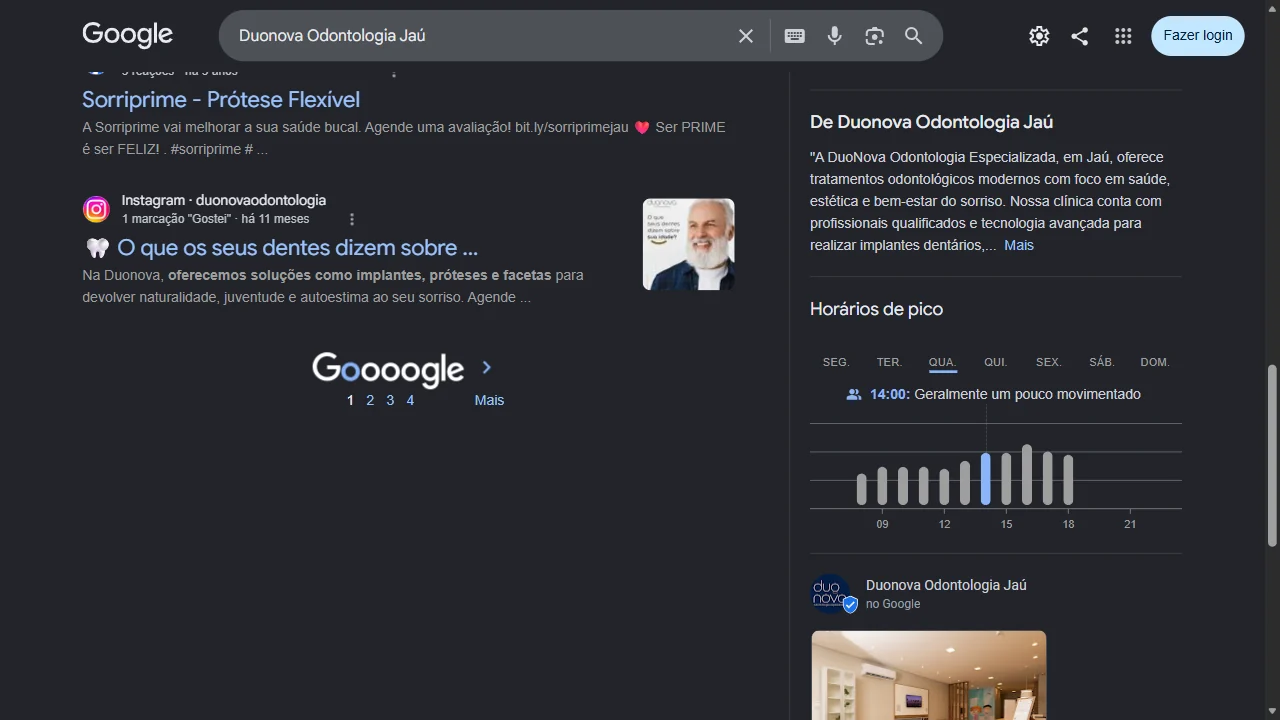This screenshot has height=720, width=1280.
Task: Select the SÁB. day tab
Action: (x=1102, y=362)
